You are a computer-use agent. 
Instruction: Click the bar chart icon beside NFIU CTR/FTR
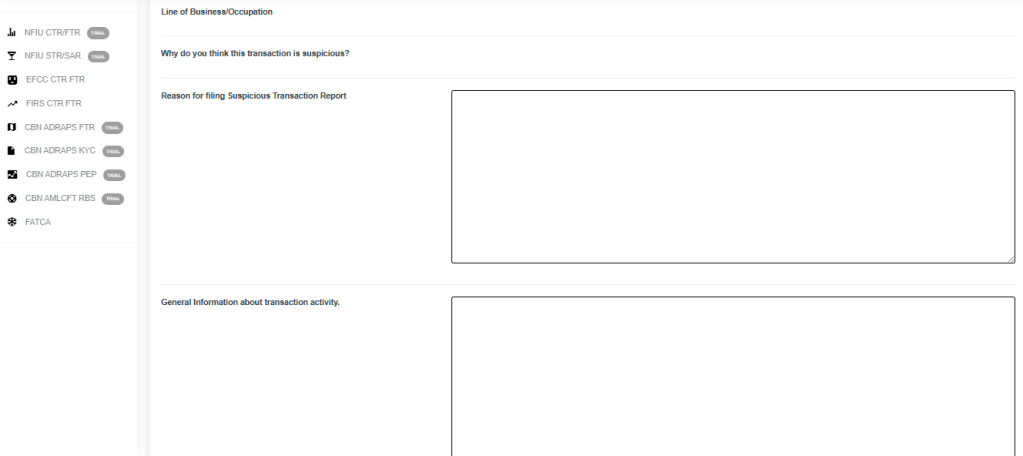click(x=12, y=32)
